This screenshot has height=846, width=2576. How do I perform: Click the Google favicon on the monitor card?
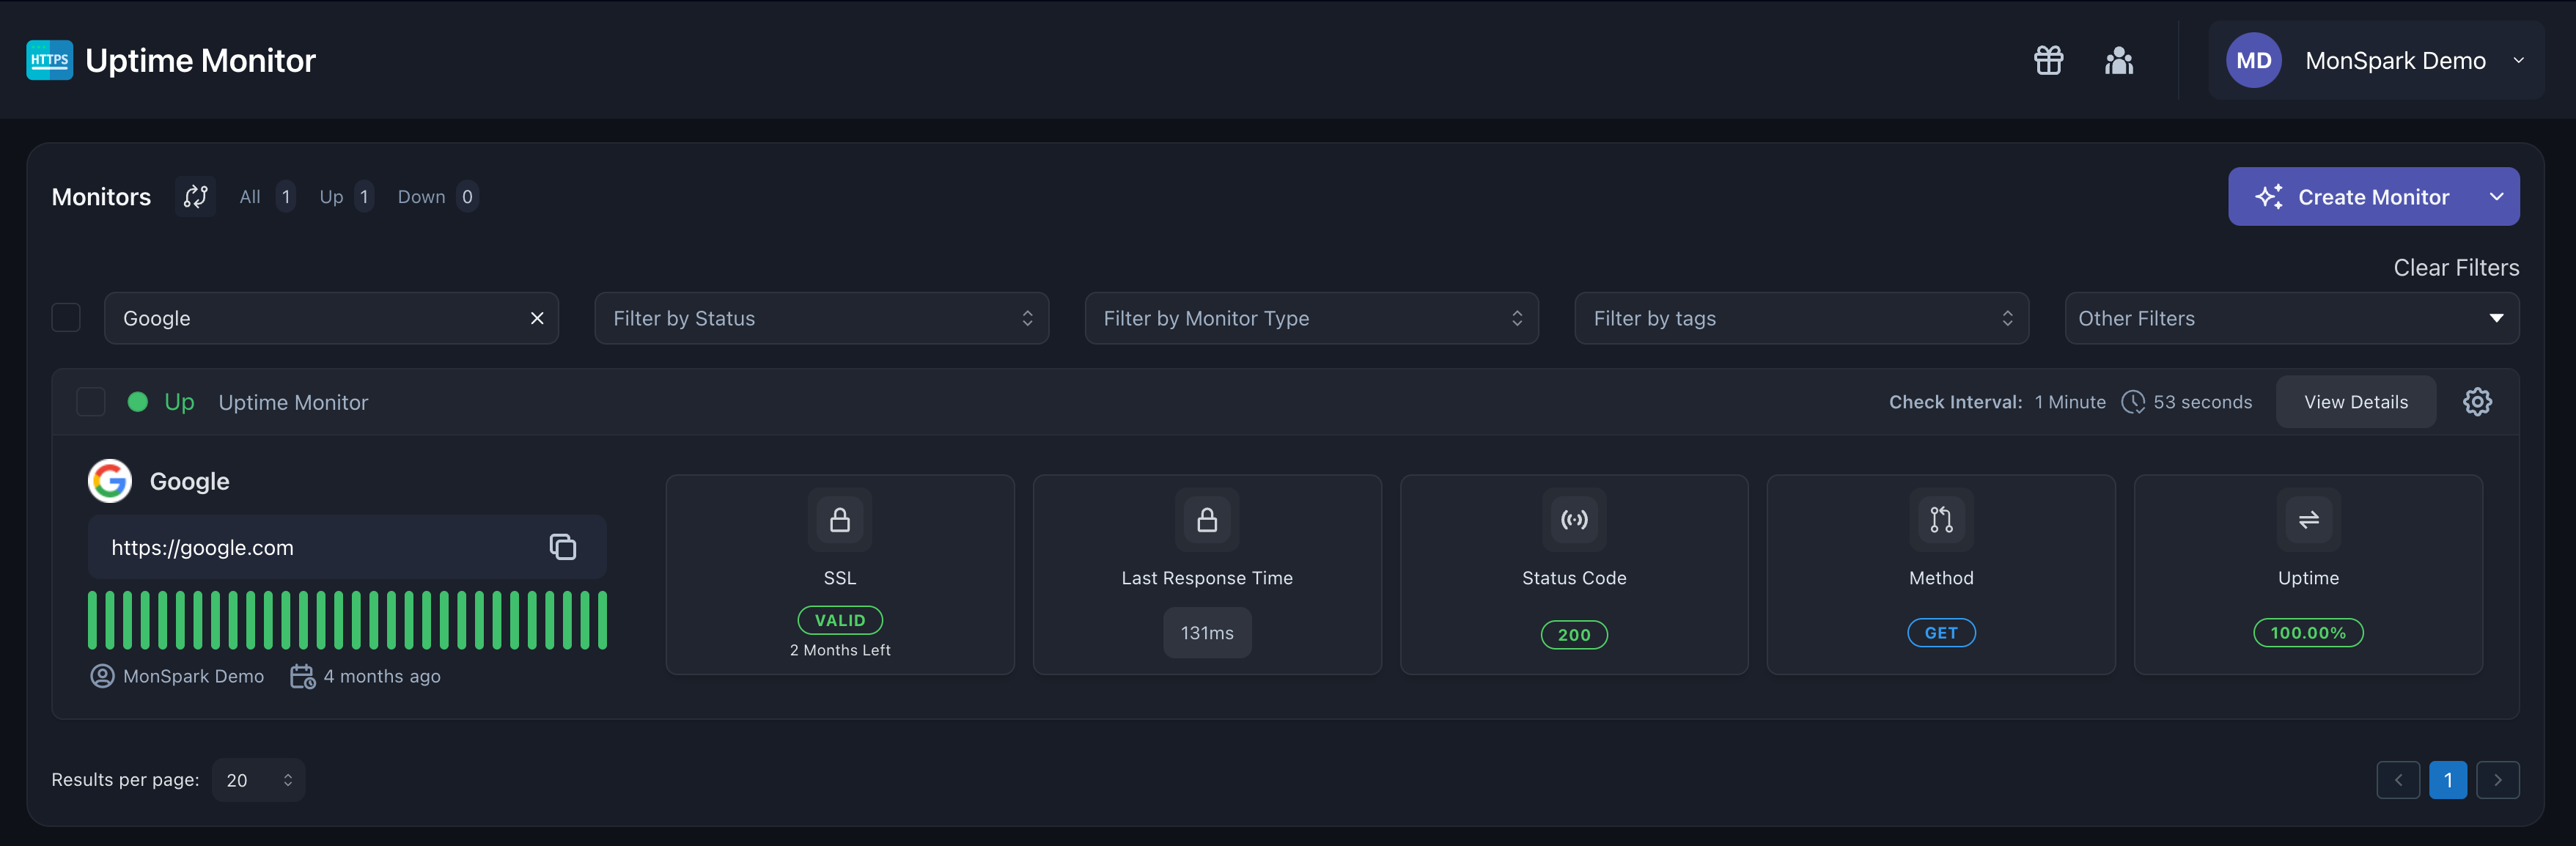(110, 480)
